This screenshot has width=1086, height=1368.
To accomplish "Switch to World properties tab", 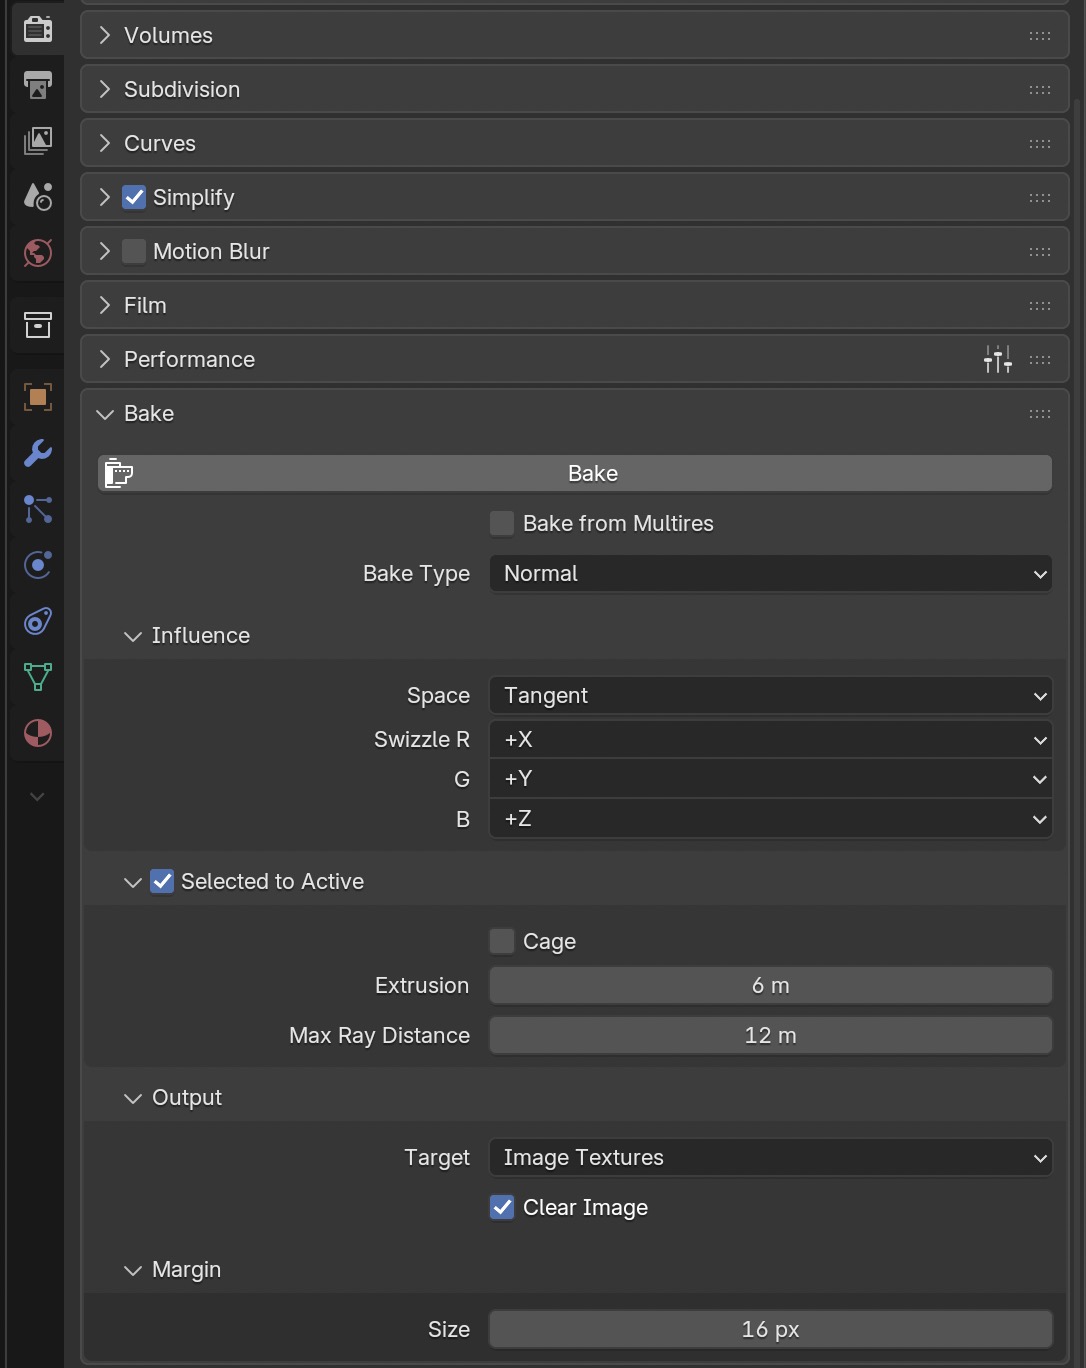I will click(x=38, y=252).
